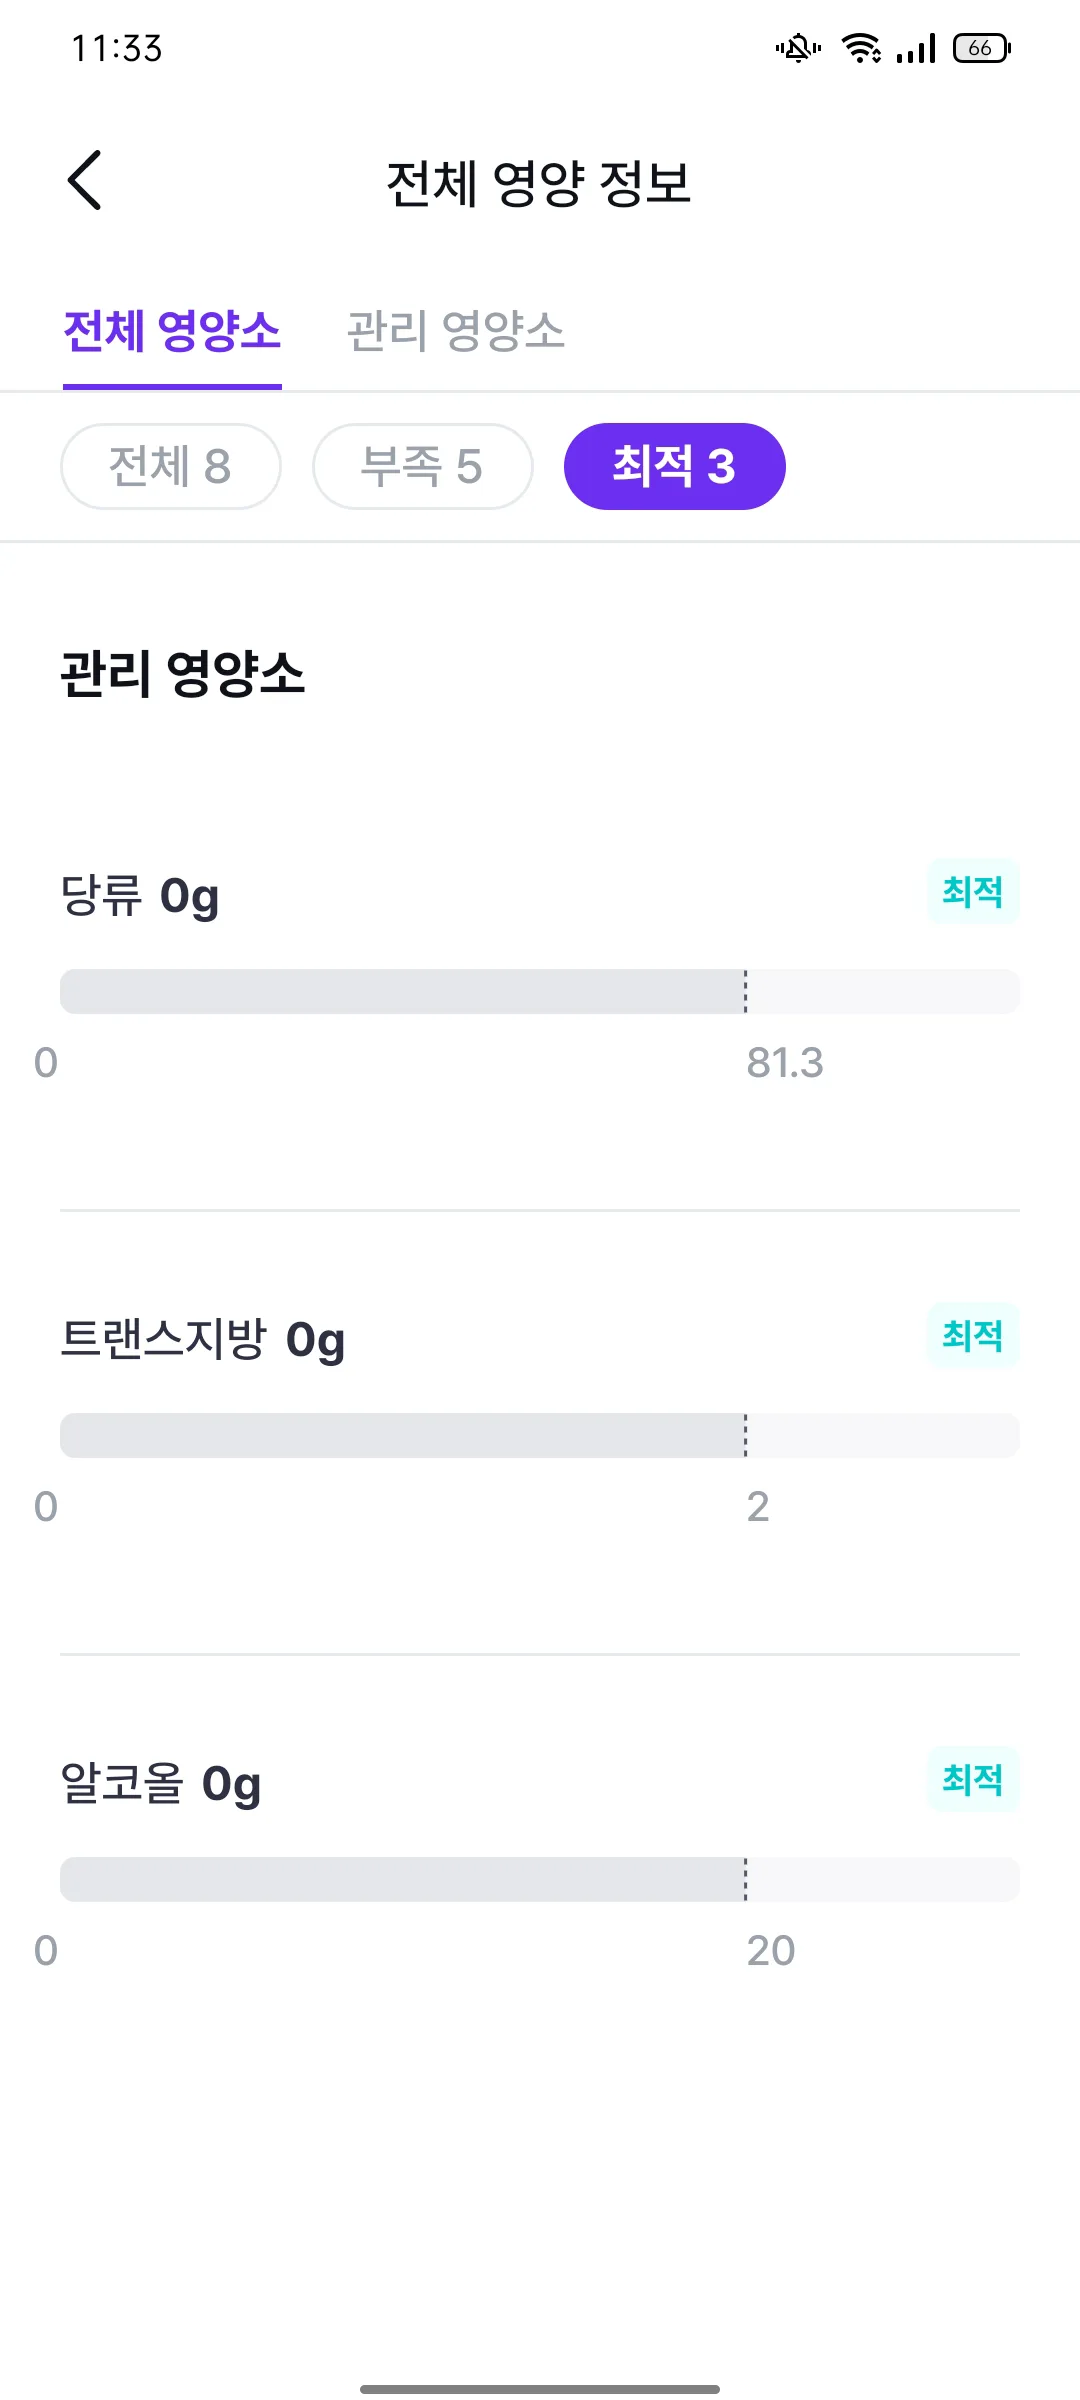
Task: Tap the battery level indicator
Action: pyautogui.click(x=982, y=48)
